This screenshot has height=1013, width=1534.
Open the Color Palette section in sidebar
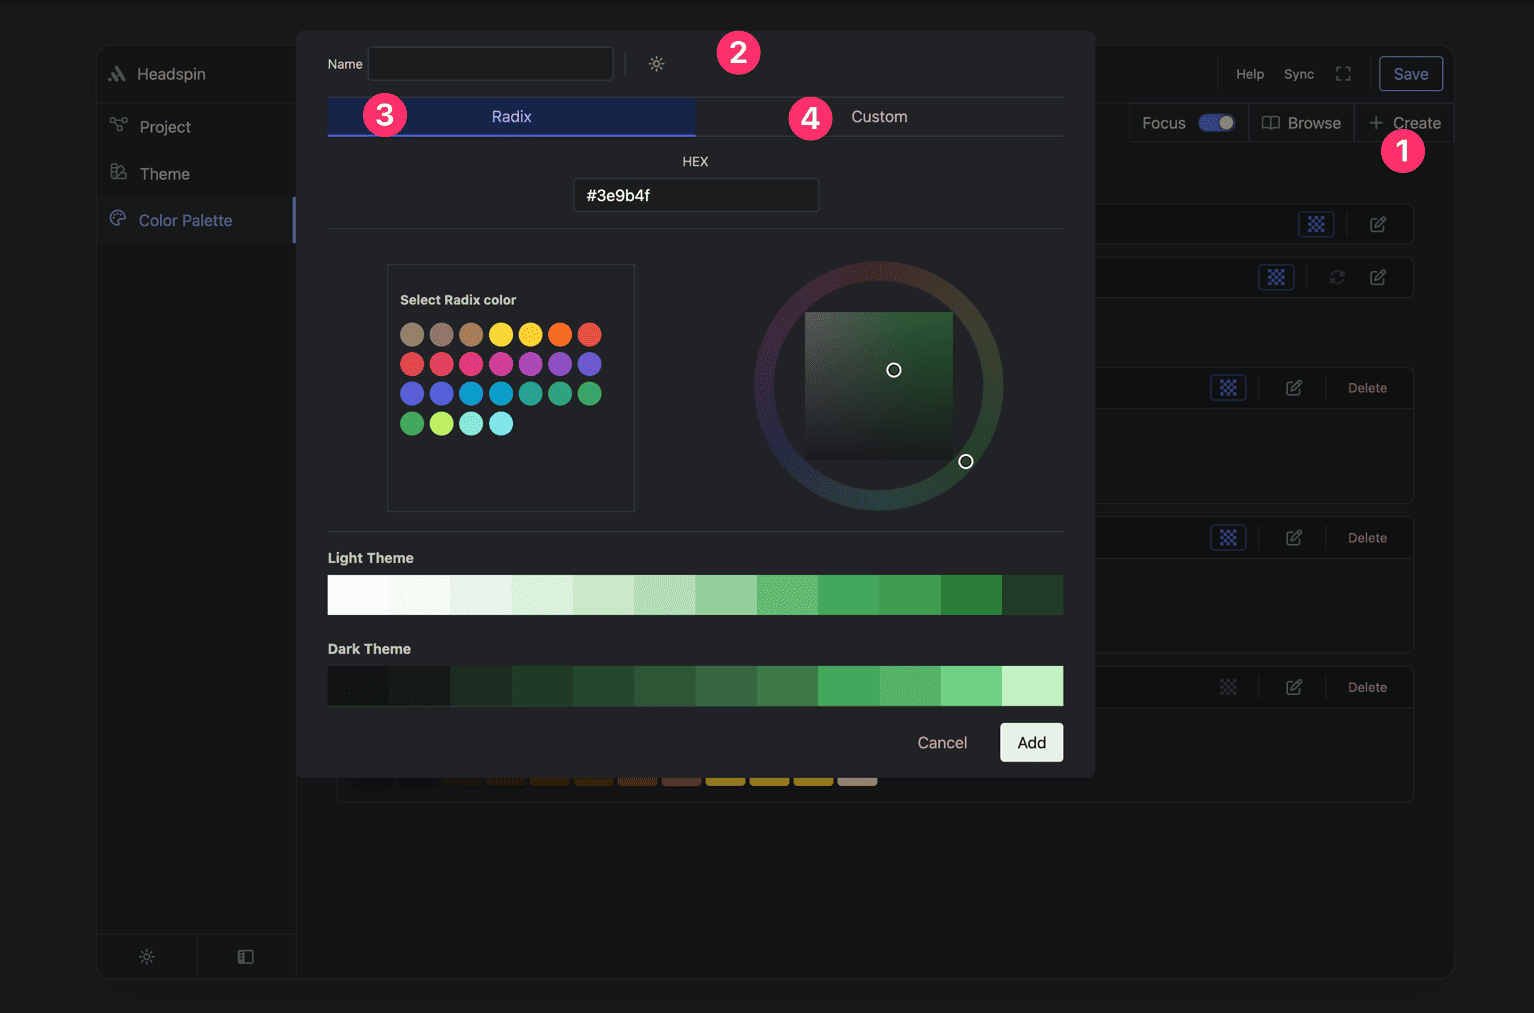coord(185,220)
